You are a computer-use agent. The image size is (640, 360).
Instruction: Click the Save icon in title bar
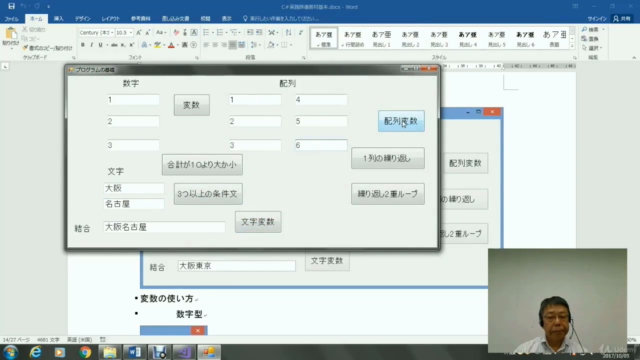[x=11, y=6]
